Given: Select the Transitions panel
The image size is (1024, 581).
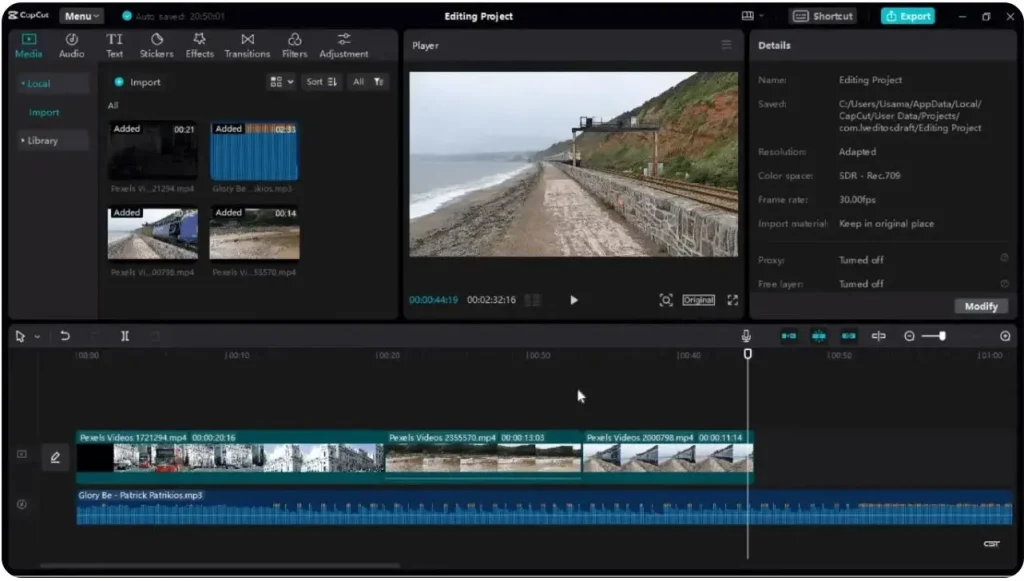Looking at the screenshot, I should pos(247,45).
